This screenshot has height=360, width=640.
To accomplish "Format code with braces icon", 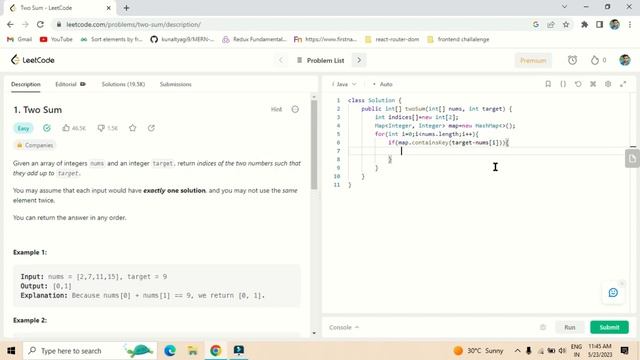I will pos(563,84).
